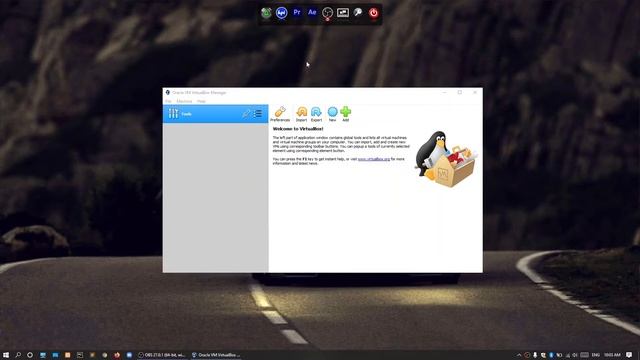Launch Premiere Pro from the top dock

[x=297, y=13]
